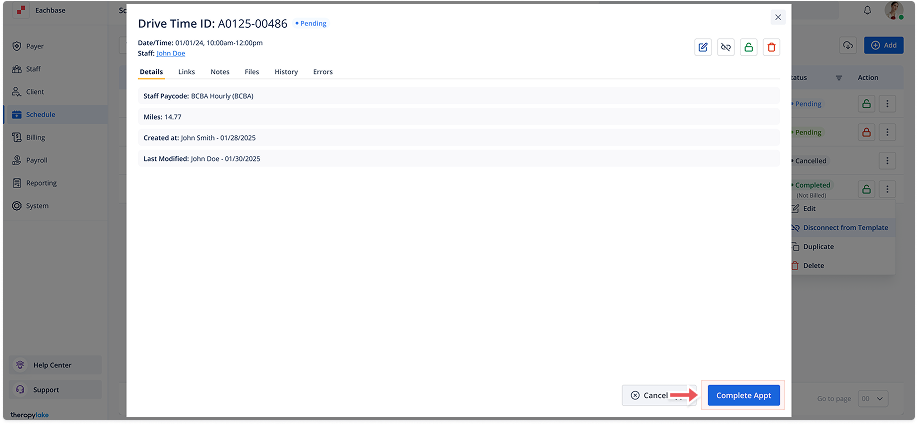Click the Staff Paycode BCBA Hourly row
918x425 pixels.
click(458, 96)
